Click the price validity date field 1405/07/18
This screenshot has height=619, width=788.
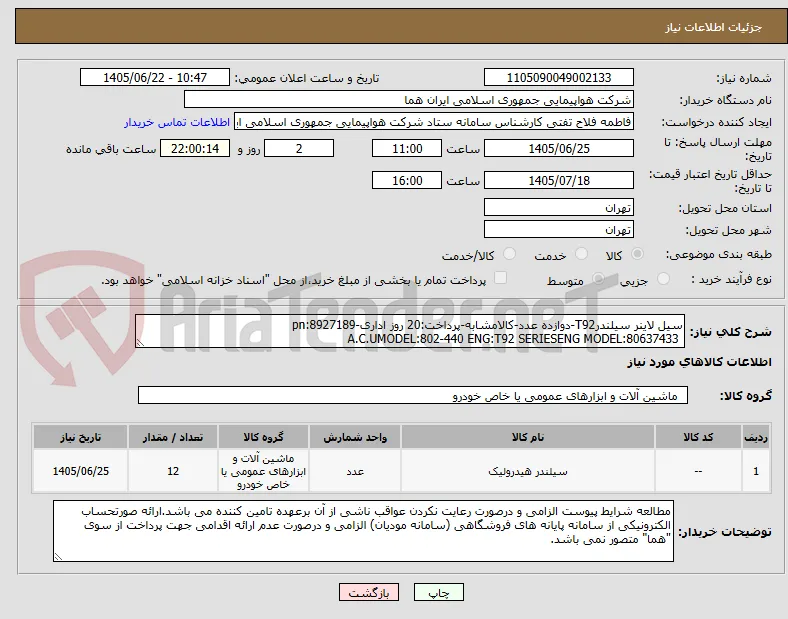(558, 180)
